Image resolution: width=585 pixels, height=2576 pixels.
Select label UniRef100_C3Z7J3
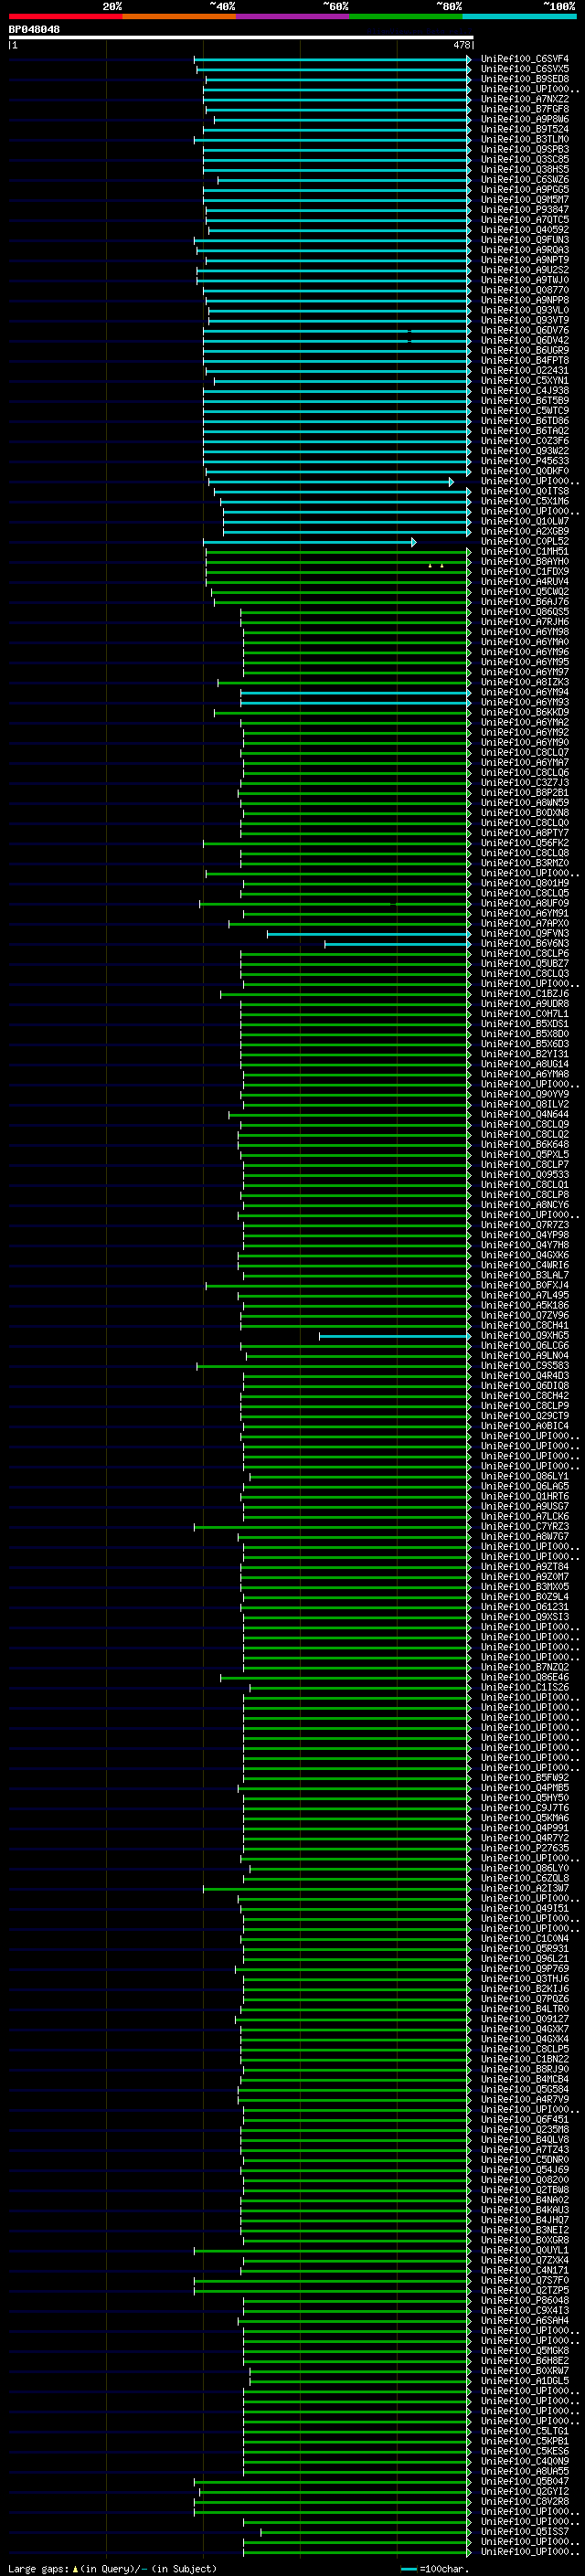point(525,783)
